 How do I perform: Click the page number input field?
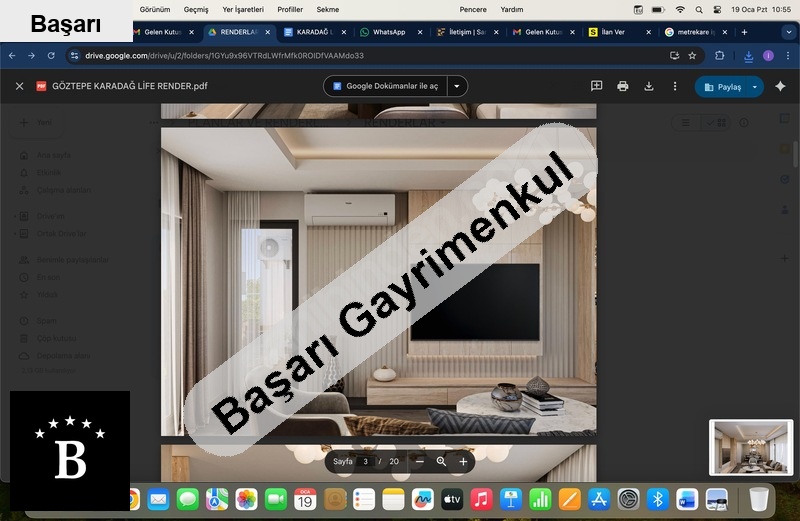tap(367, 462)
